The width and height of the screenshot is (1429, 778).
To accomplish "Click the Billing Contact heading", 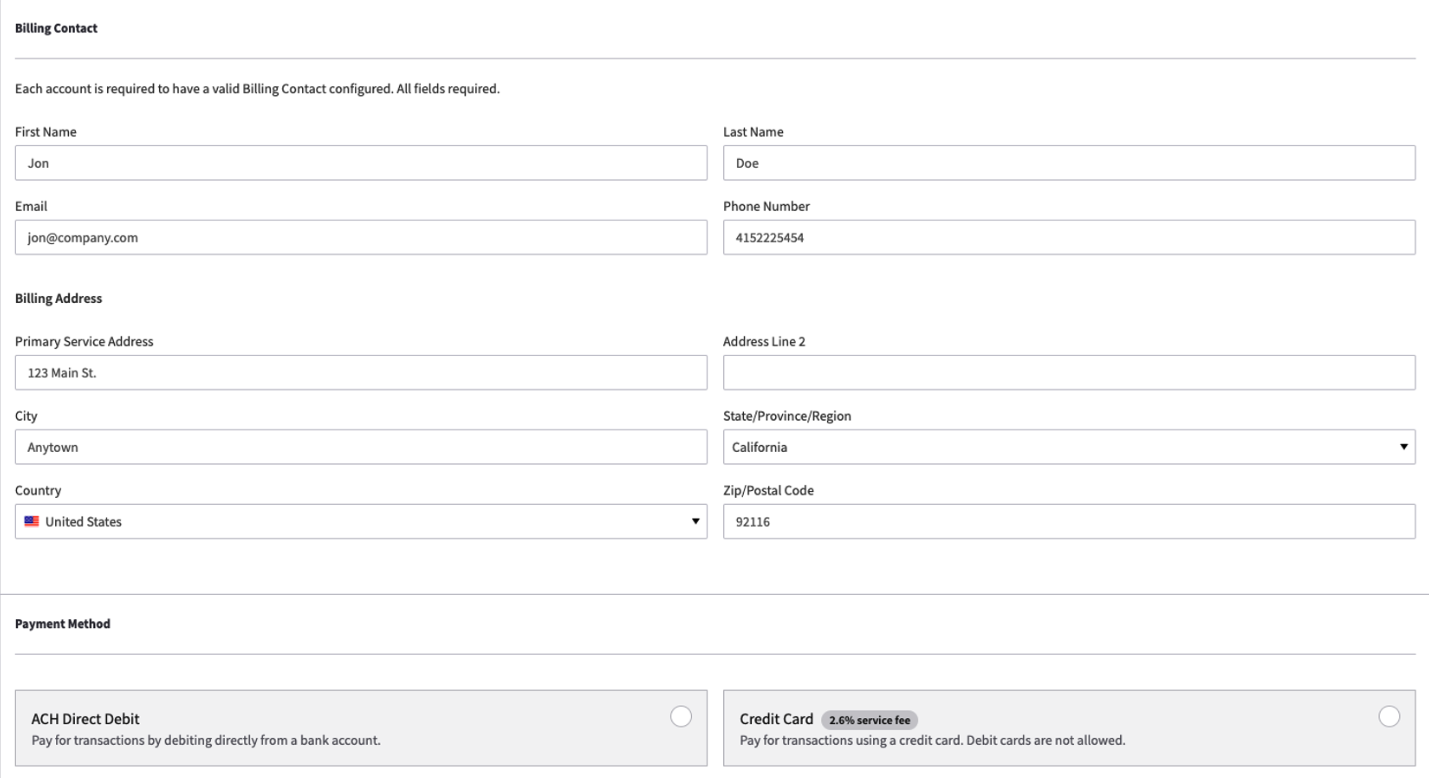I will click(x=56, y=28).
